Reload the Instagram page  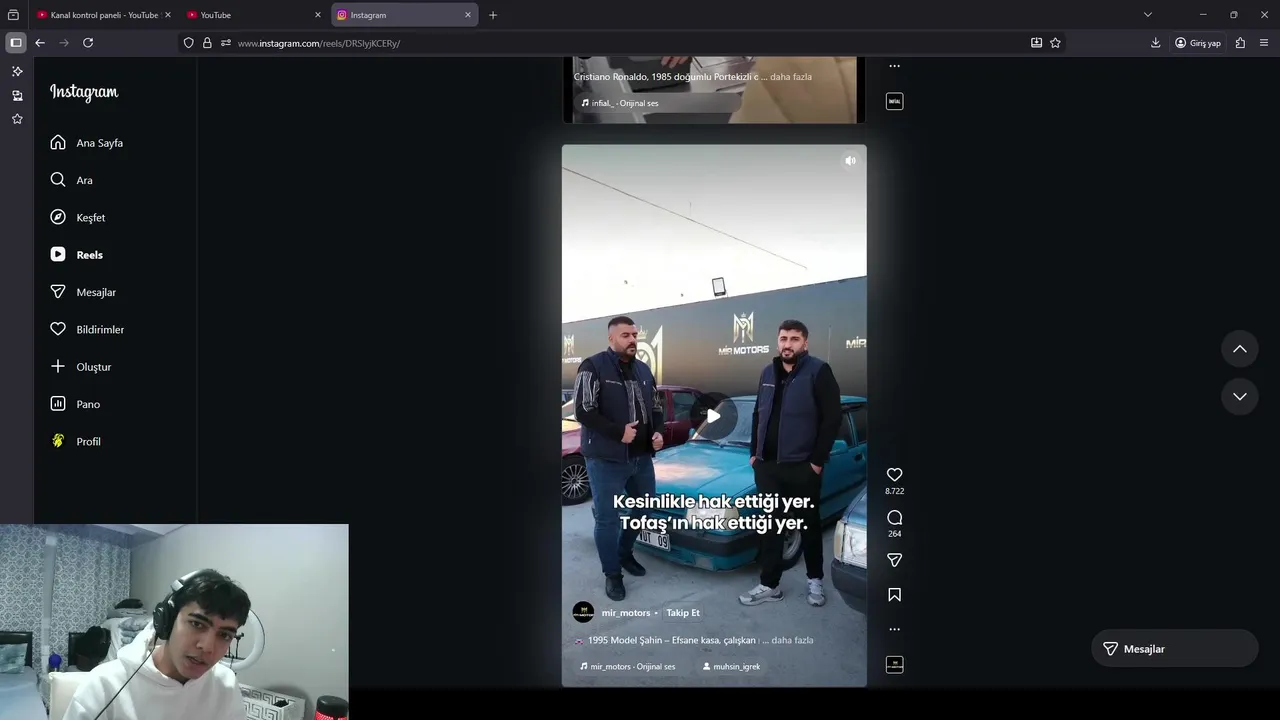coord(88,43)
